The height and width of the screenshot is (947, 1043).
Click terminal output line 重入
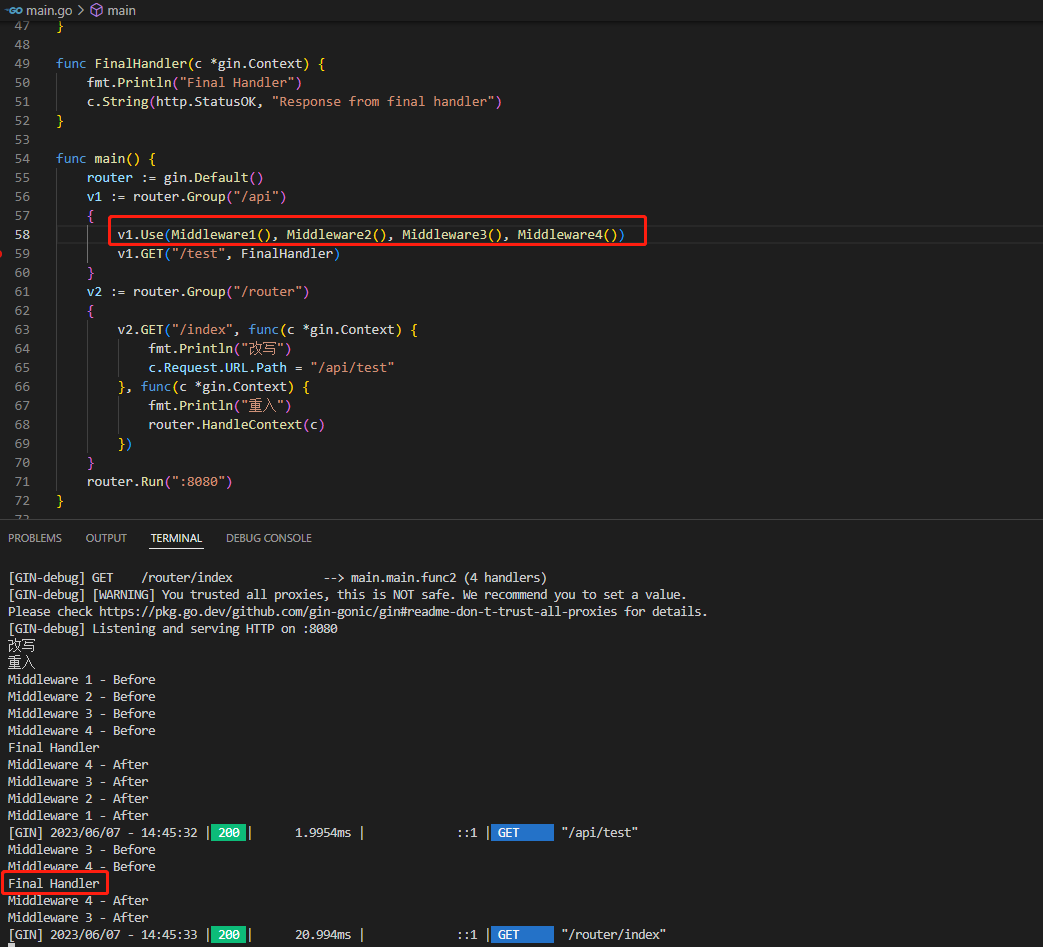point(21,662)
